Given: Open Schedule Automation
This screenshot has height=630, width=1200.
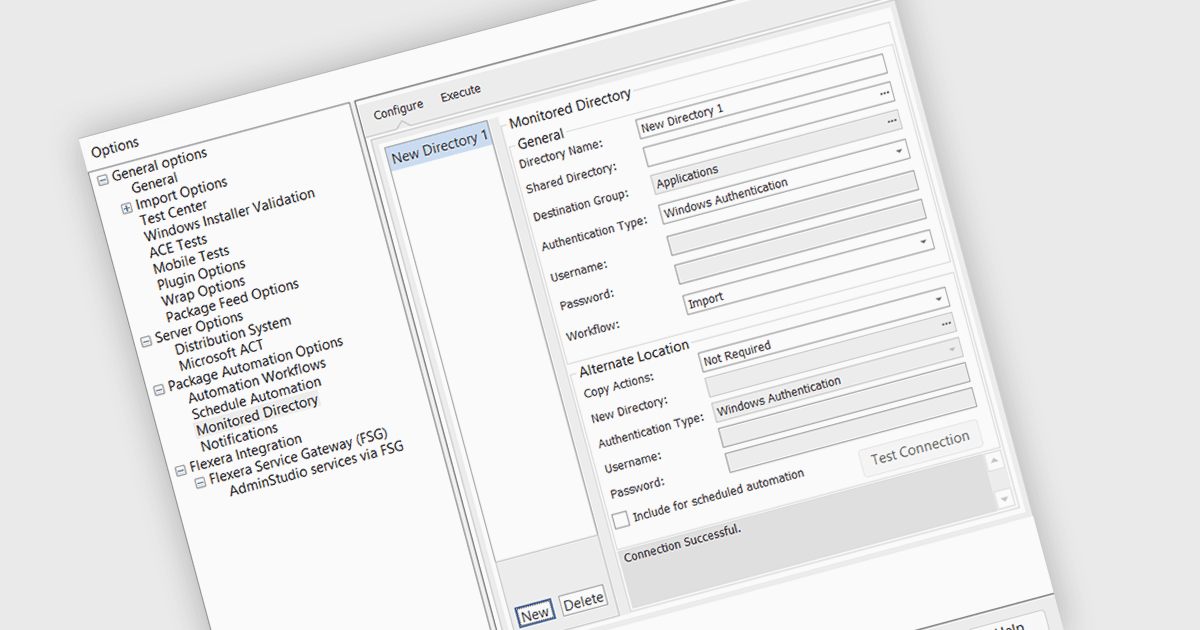Looking at the screenshot, I should [256, 397].
